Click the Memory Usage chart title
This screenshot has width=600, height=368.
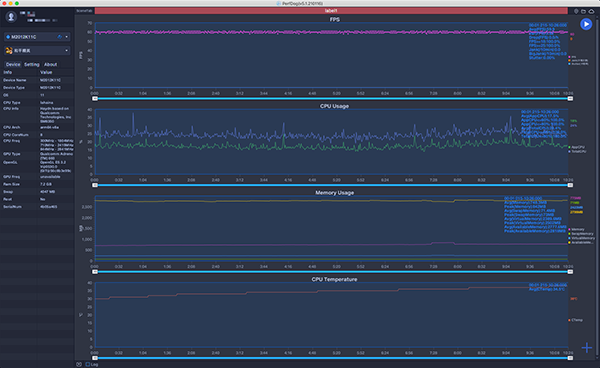coord(334,192)
